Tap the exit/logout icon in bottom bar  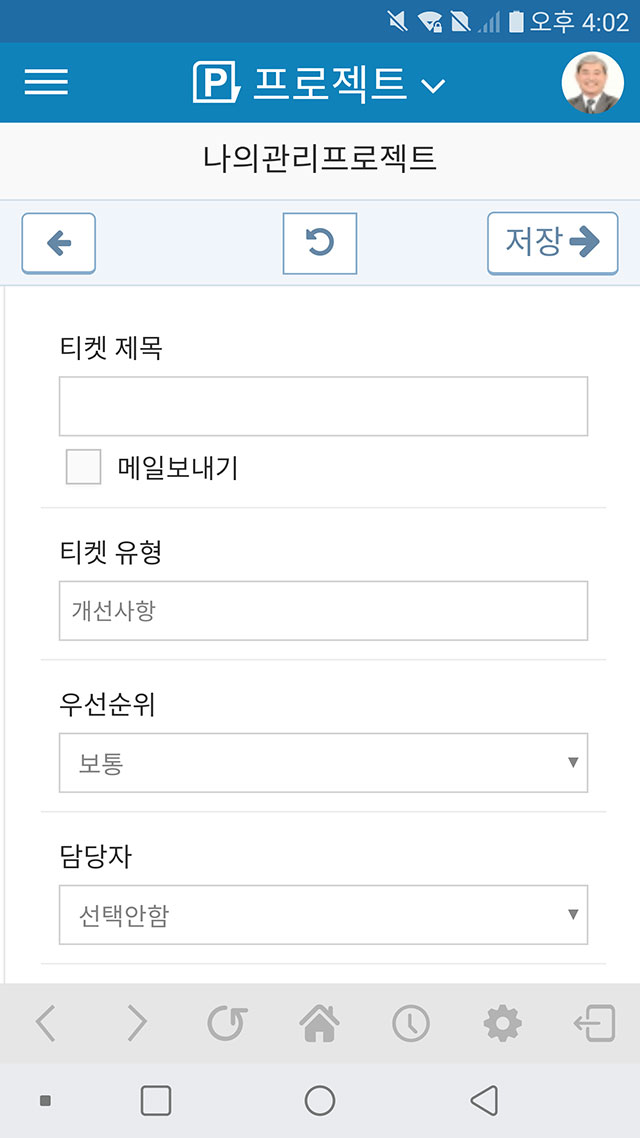[594, 1023]
